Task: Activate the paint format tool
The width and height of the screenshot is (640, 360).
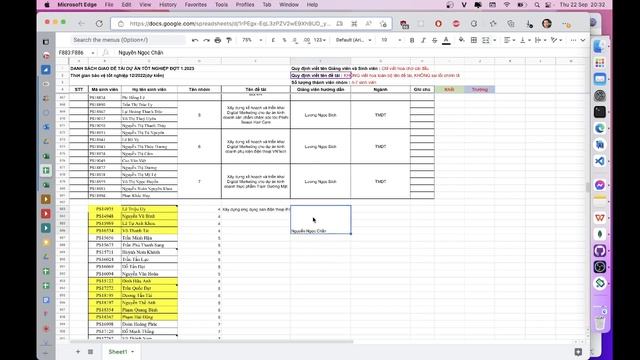Action: [x=229, y=40]
